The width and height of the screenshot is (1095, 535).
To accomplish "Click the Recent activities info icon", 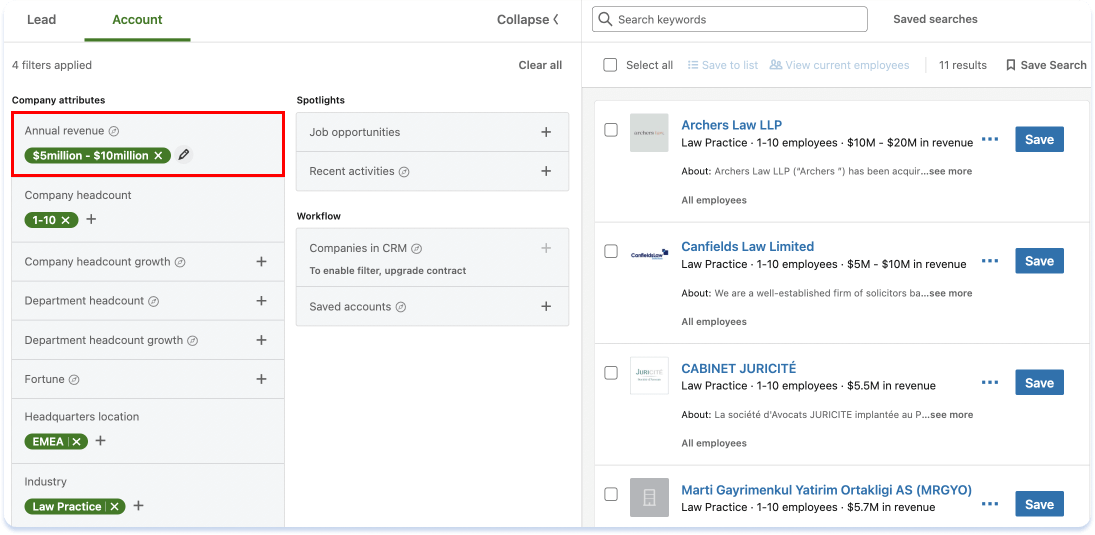I will tap(404, 171).
